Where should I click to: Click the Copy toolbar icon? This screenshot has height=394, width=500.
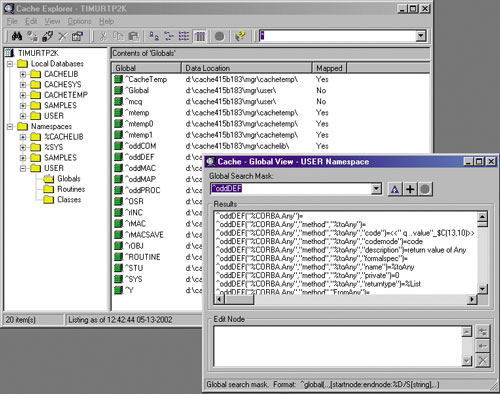[x=118, y=36]
